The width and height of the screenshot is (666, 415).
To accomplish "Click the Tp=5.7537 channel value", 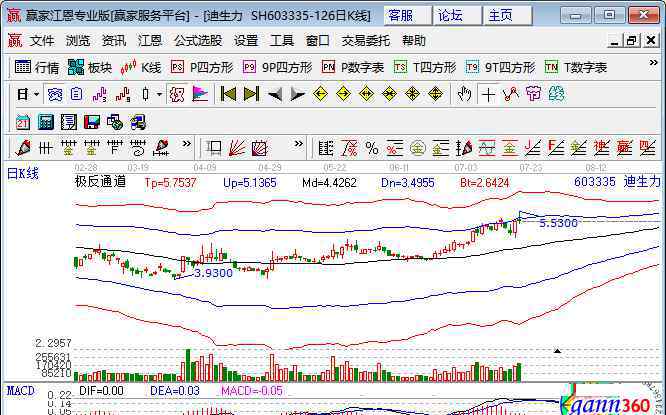I will (x=170, y=183).
